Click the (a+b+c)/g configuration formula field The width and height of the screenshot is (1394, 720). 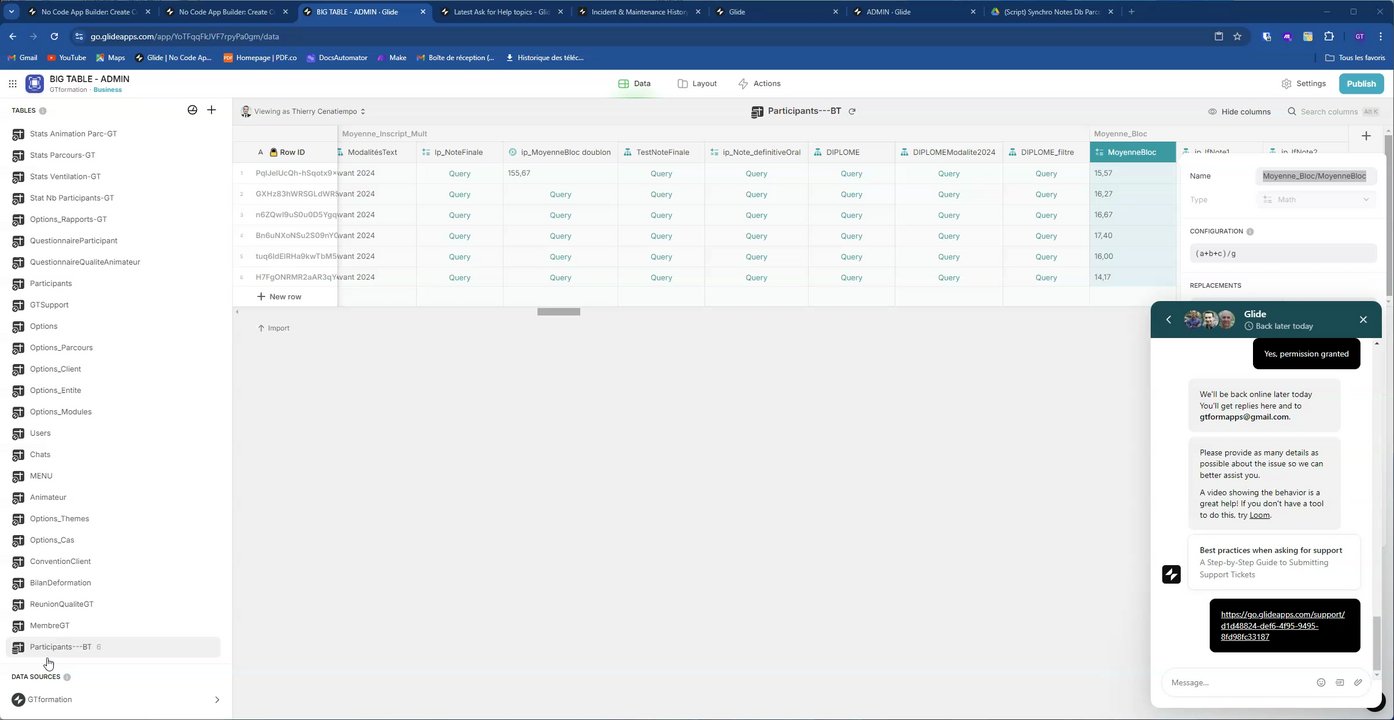tap(1282, 254)
